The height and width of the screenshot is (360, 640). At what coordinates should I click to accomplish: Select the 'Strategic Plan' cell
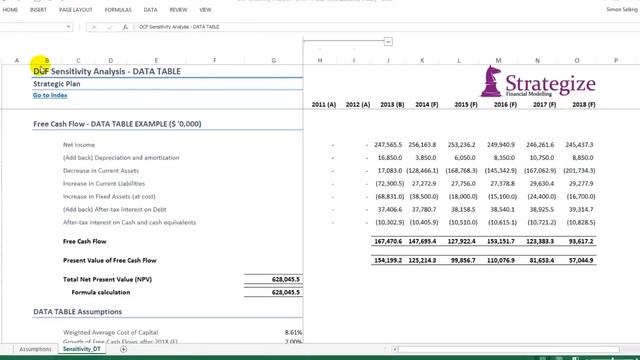point(57,84)
